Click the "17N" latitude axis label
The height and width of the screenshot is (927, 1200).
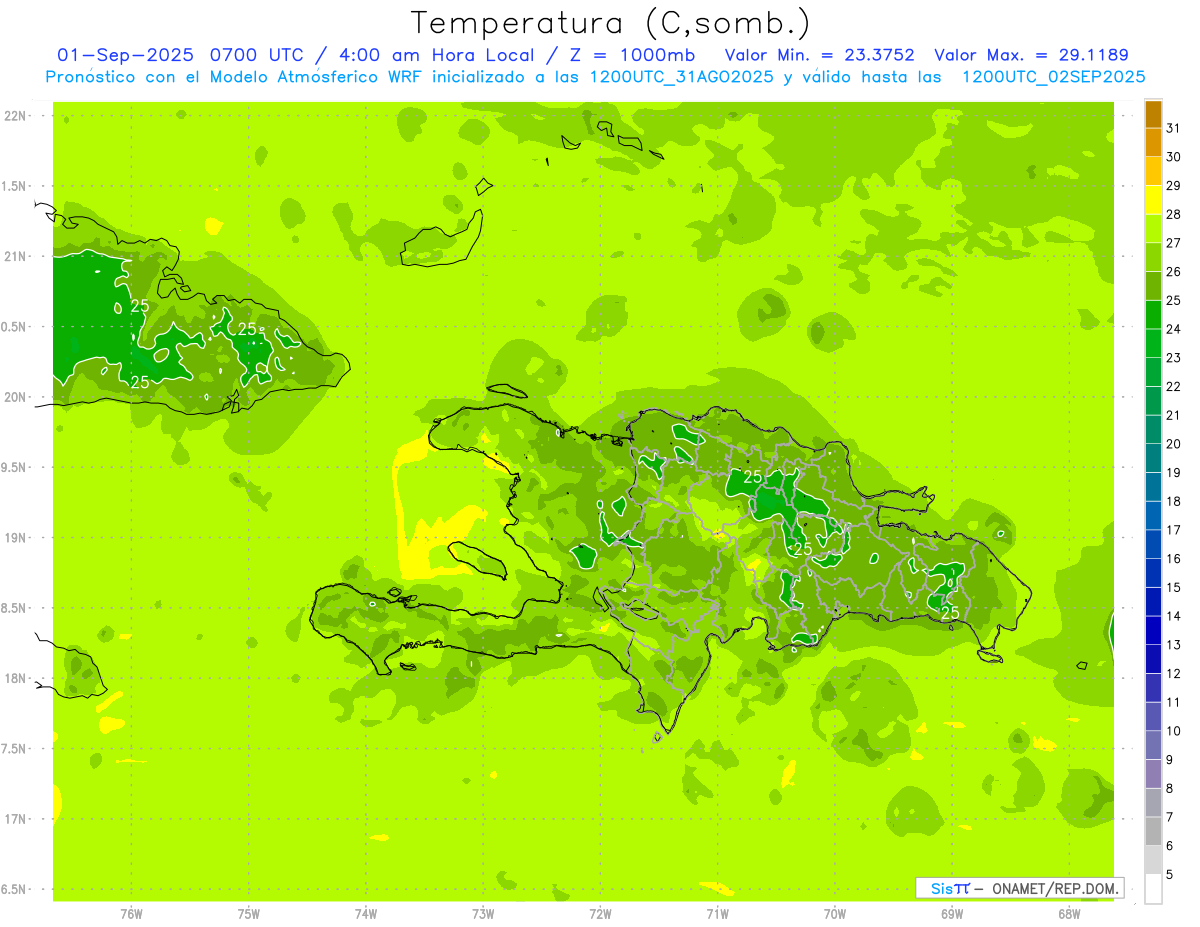(17, 819)
